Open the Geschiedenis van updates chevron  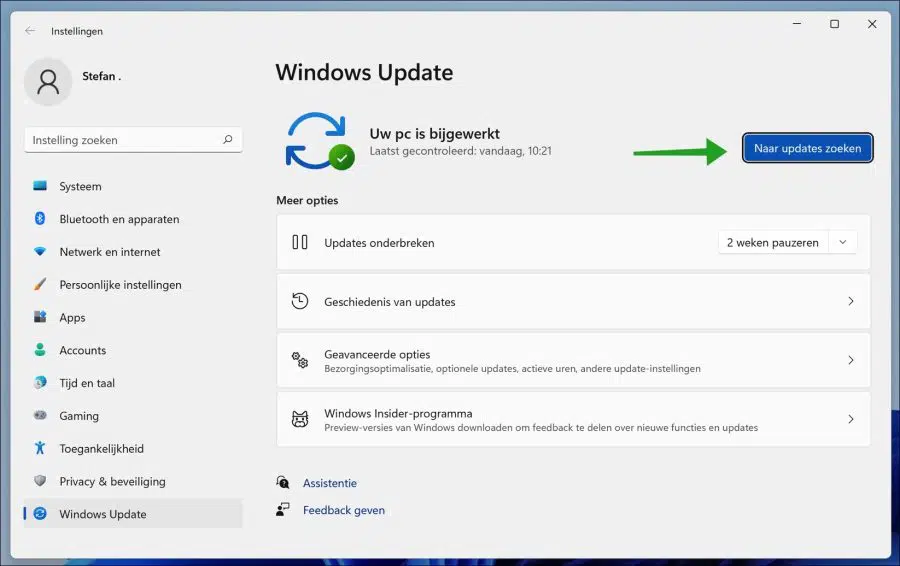click(851, 301)
